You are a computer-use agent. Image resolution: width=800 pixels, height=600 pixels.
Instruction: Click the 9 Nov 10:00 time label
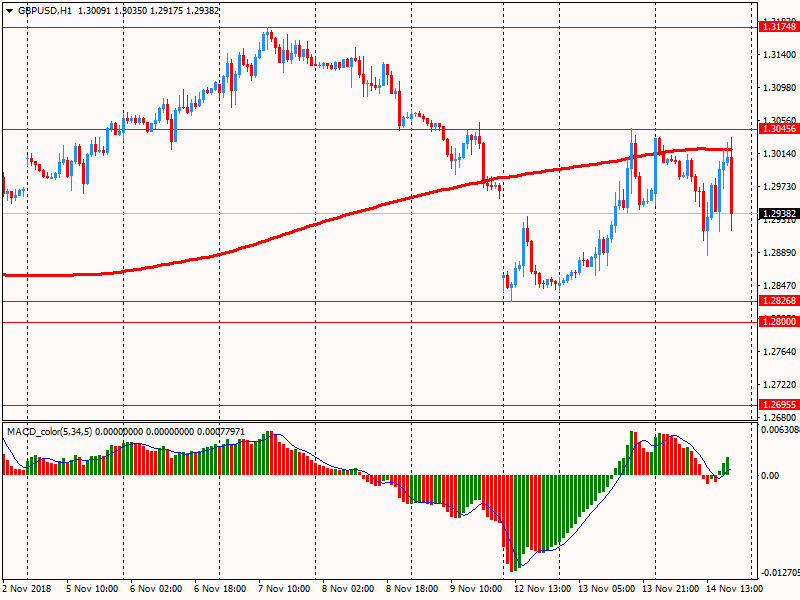pyautogui.click(x=476, y=589)
